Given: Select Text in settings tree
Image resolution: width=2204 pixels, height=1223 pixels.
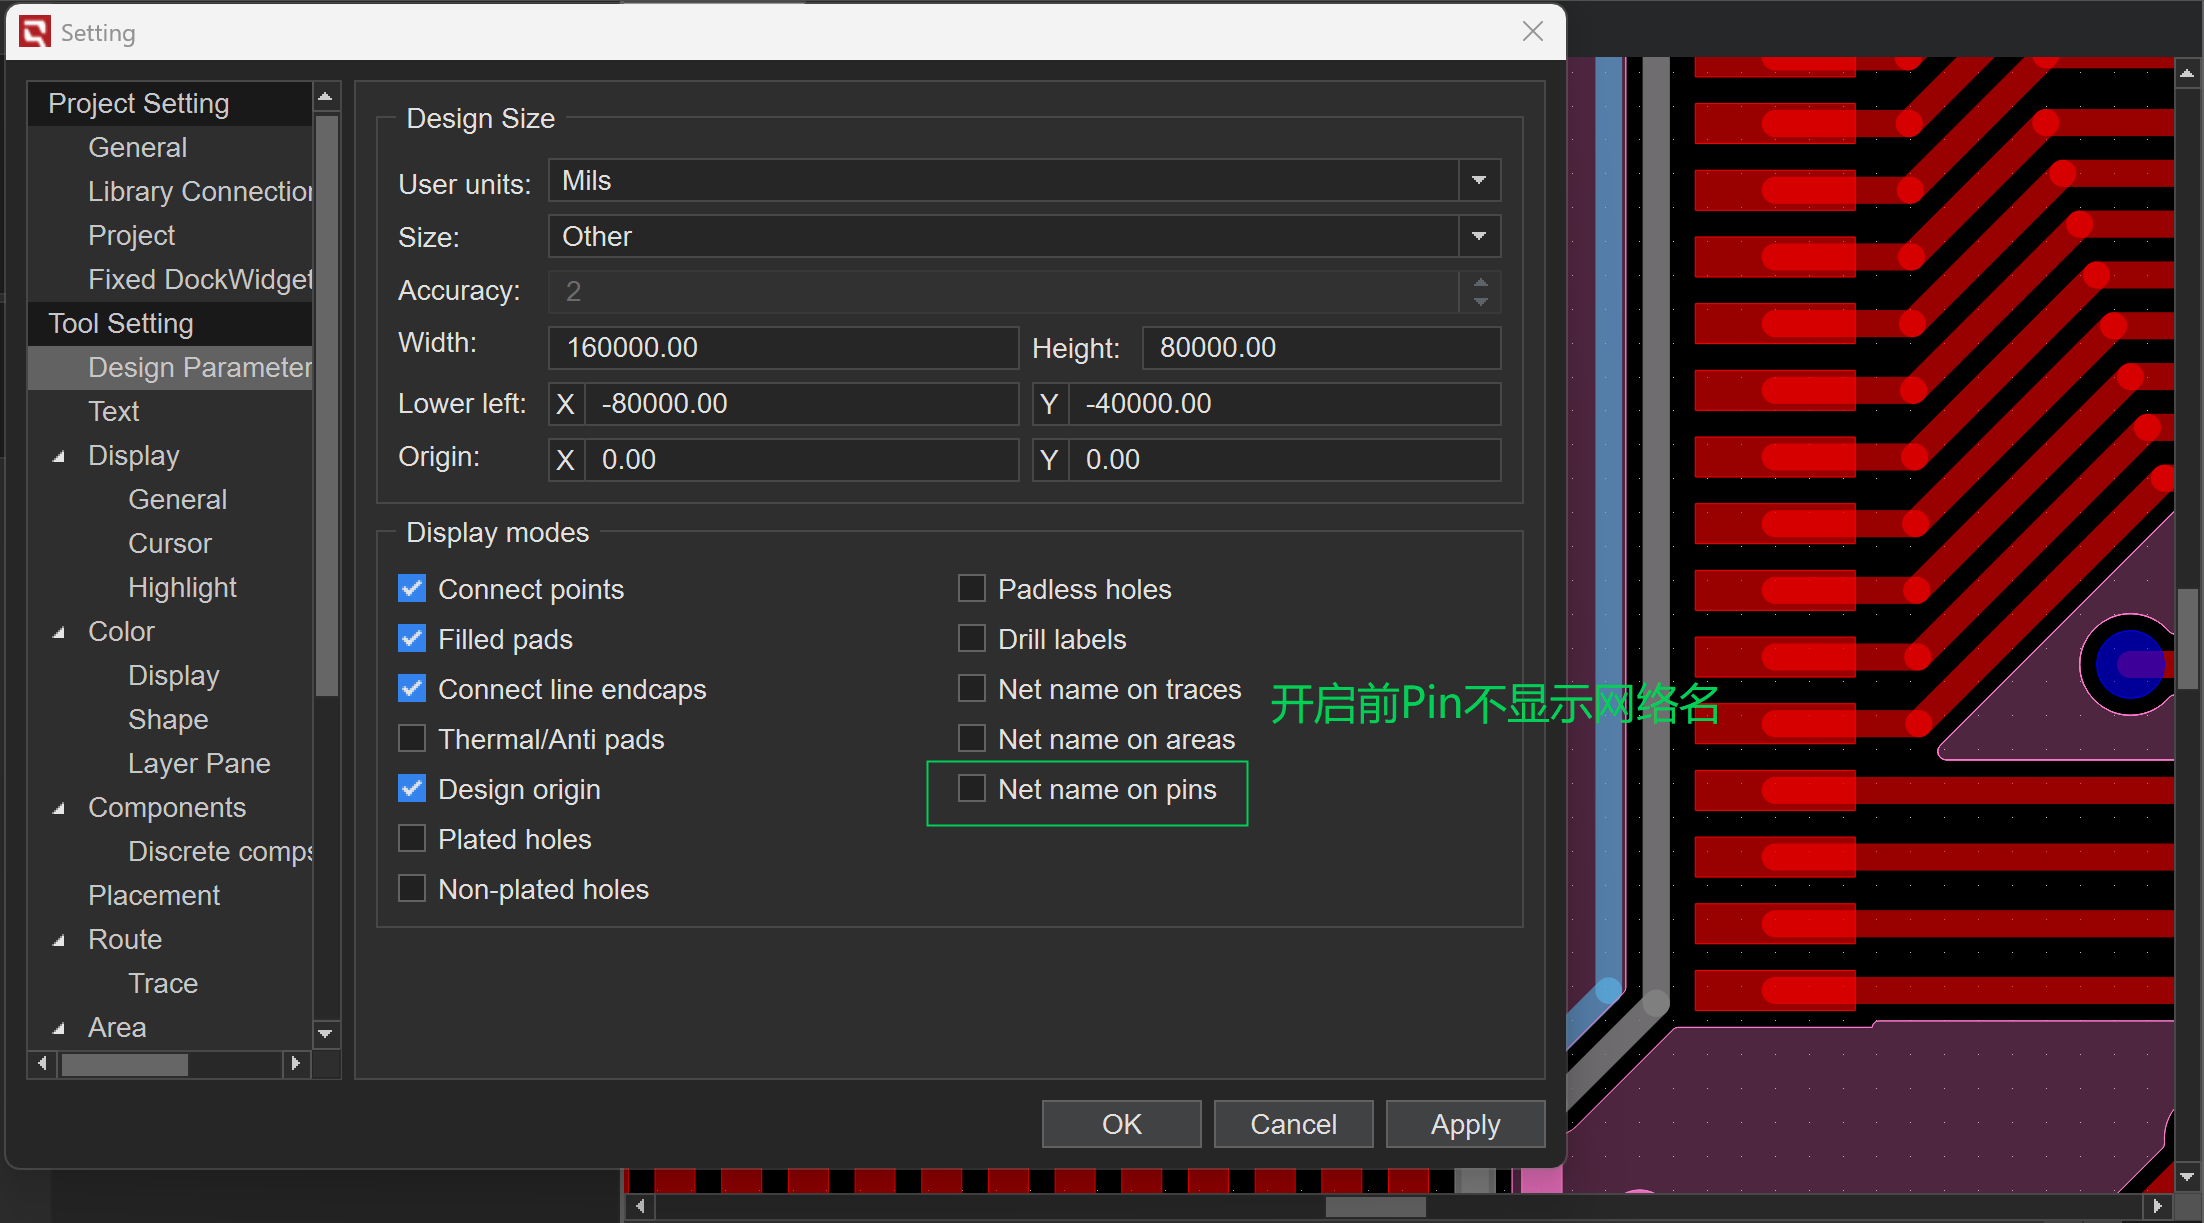Looking at the screenshot, I should [x=114, y=411].
